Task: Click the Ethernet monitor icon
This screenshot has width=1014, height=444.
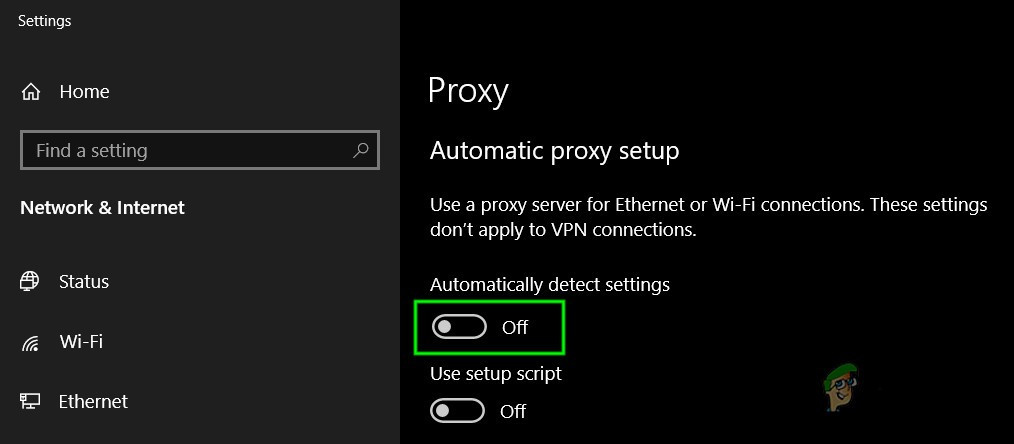Action: [x=30, y=402]
